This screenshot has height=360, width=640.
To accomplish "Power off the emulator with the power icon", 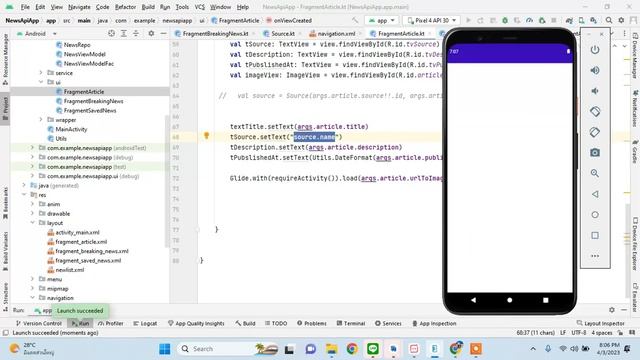I will coord(595,50).
